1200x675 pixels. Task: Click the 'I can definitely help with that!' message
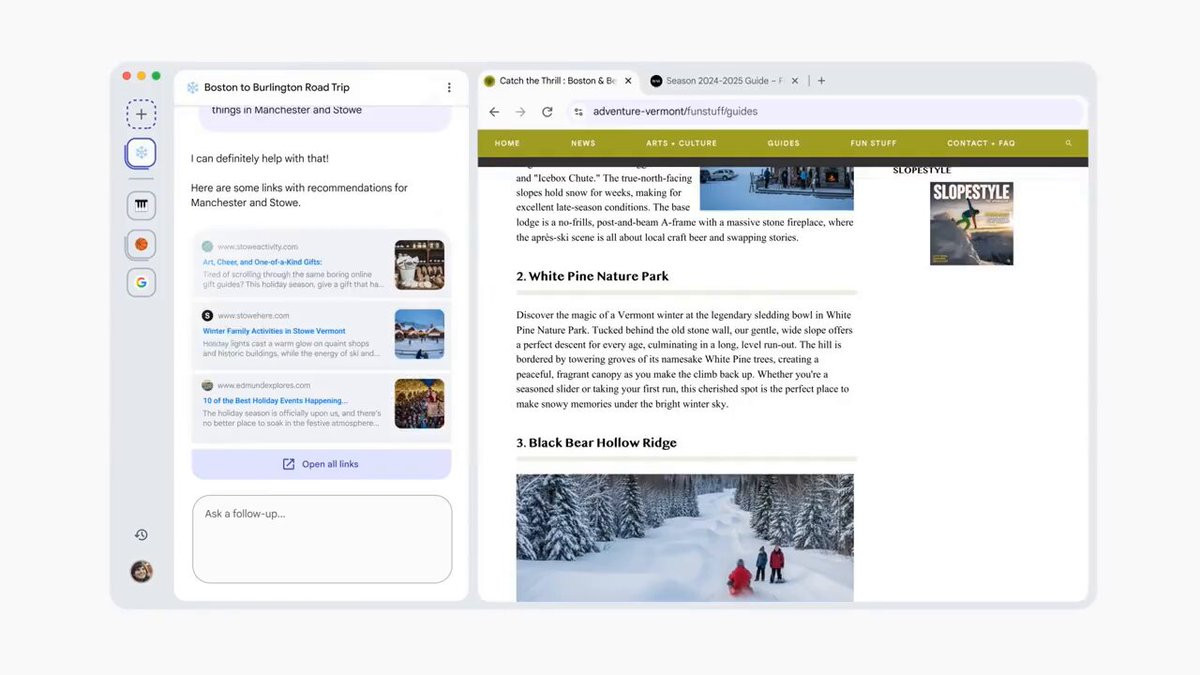click(260, 158)
